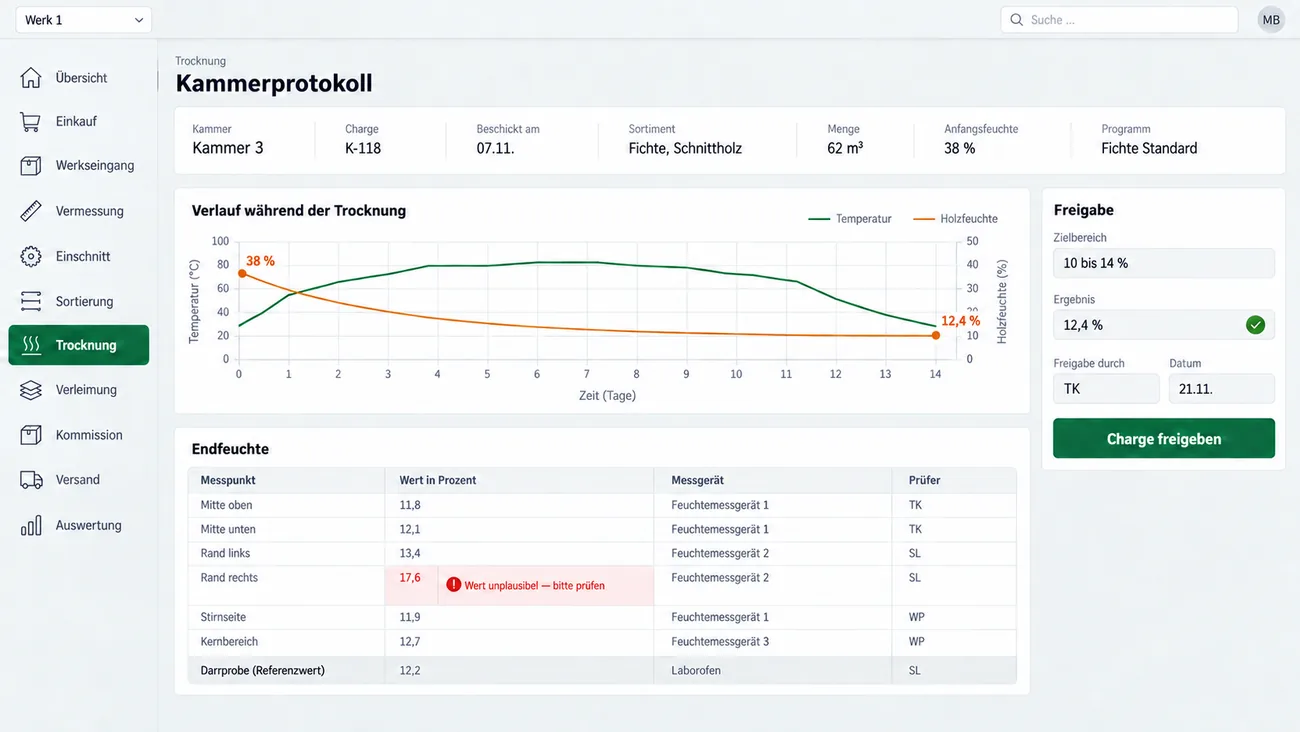The image size is (1300, 732).
Task: Click the Übersicht home icon
Action: click(x=31, y=78)
